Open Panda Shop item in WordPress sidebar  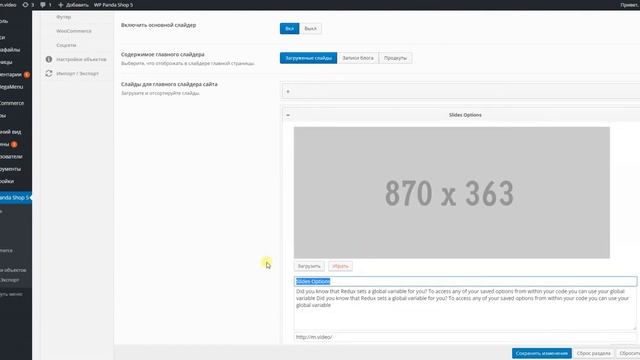[x=15, y=198]
